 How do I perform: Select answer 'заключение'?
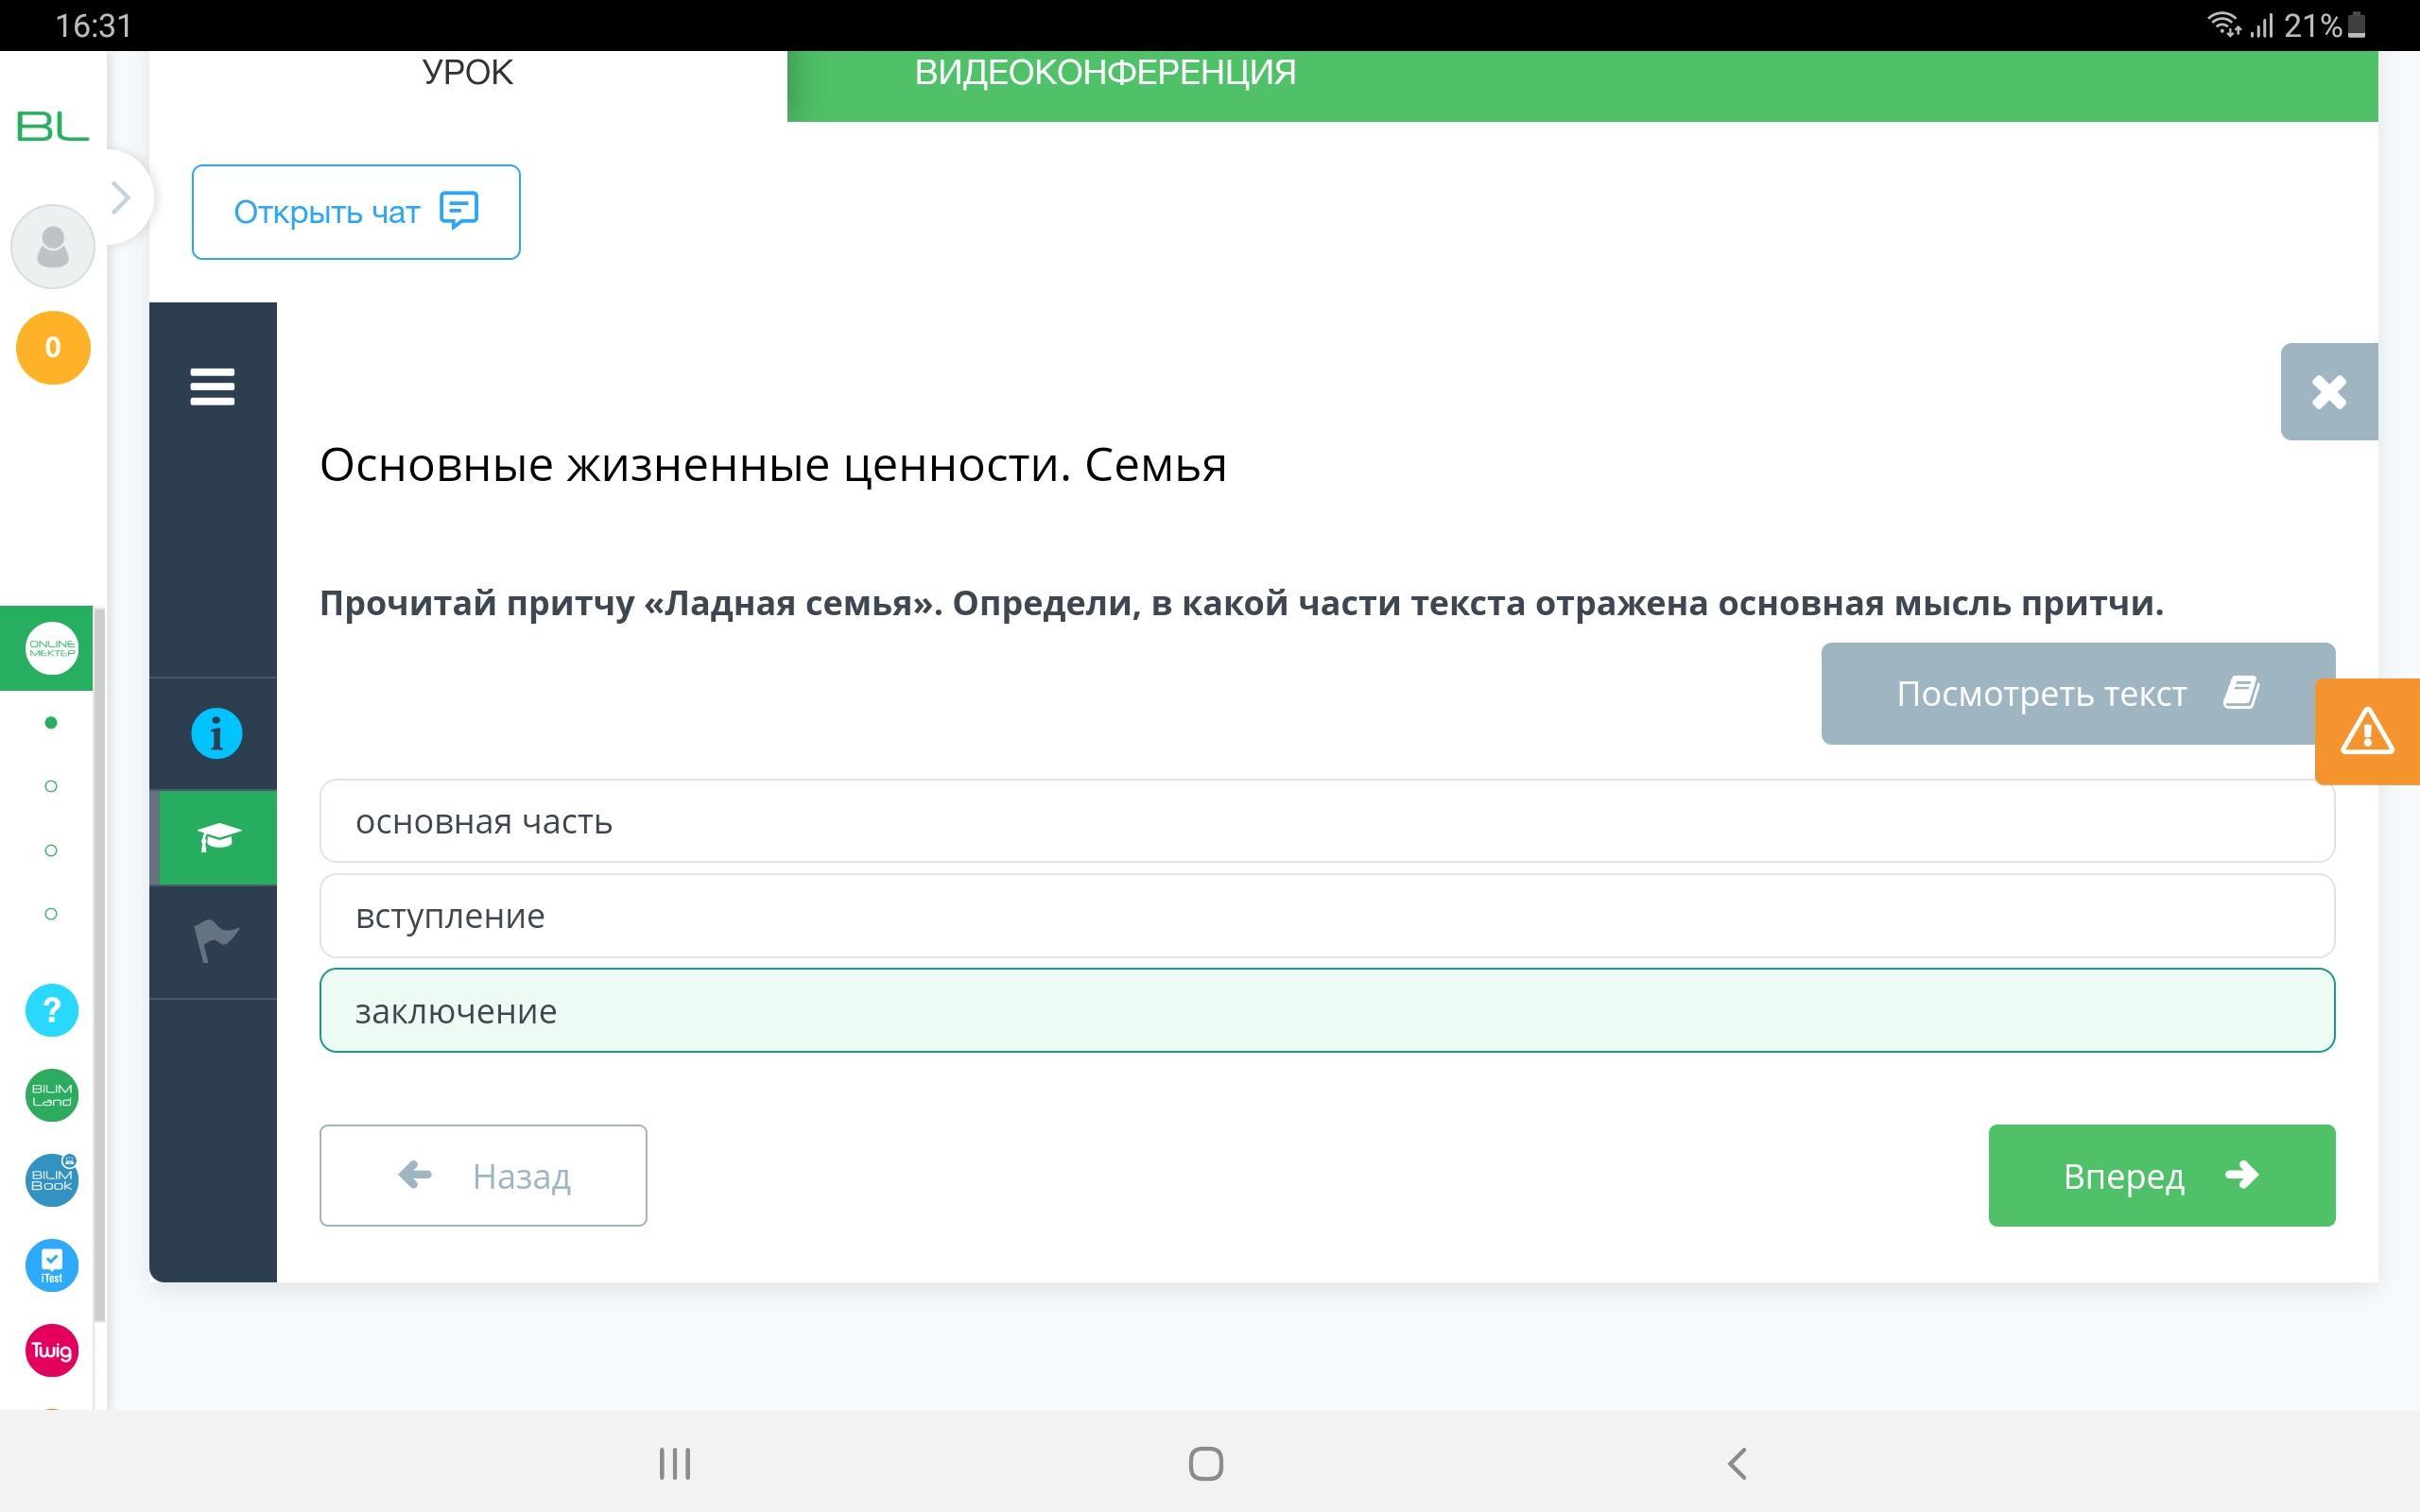pyautogui.click(x=1326, y=1011)
